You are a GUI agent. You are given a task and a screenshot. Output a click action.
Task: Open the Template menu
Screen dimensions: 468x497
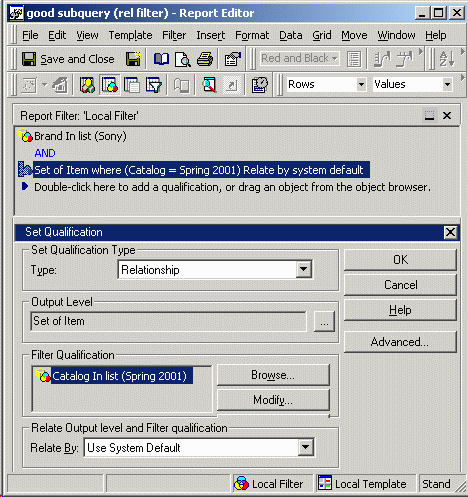(130, 35)
